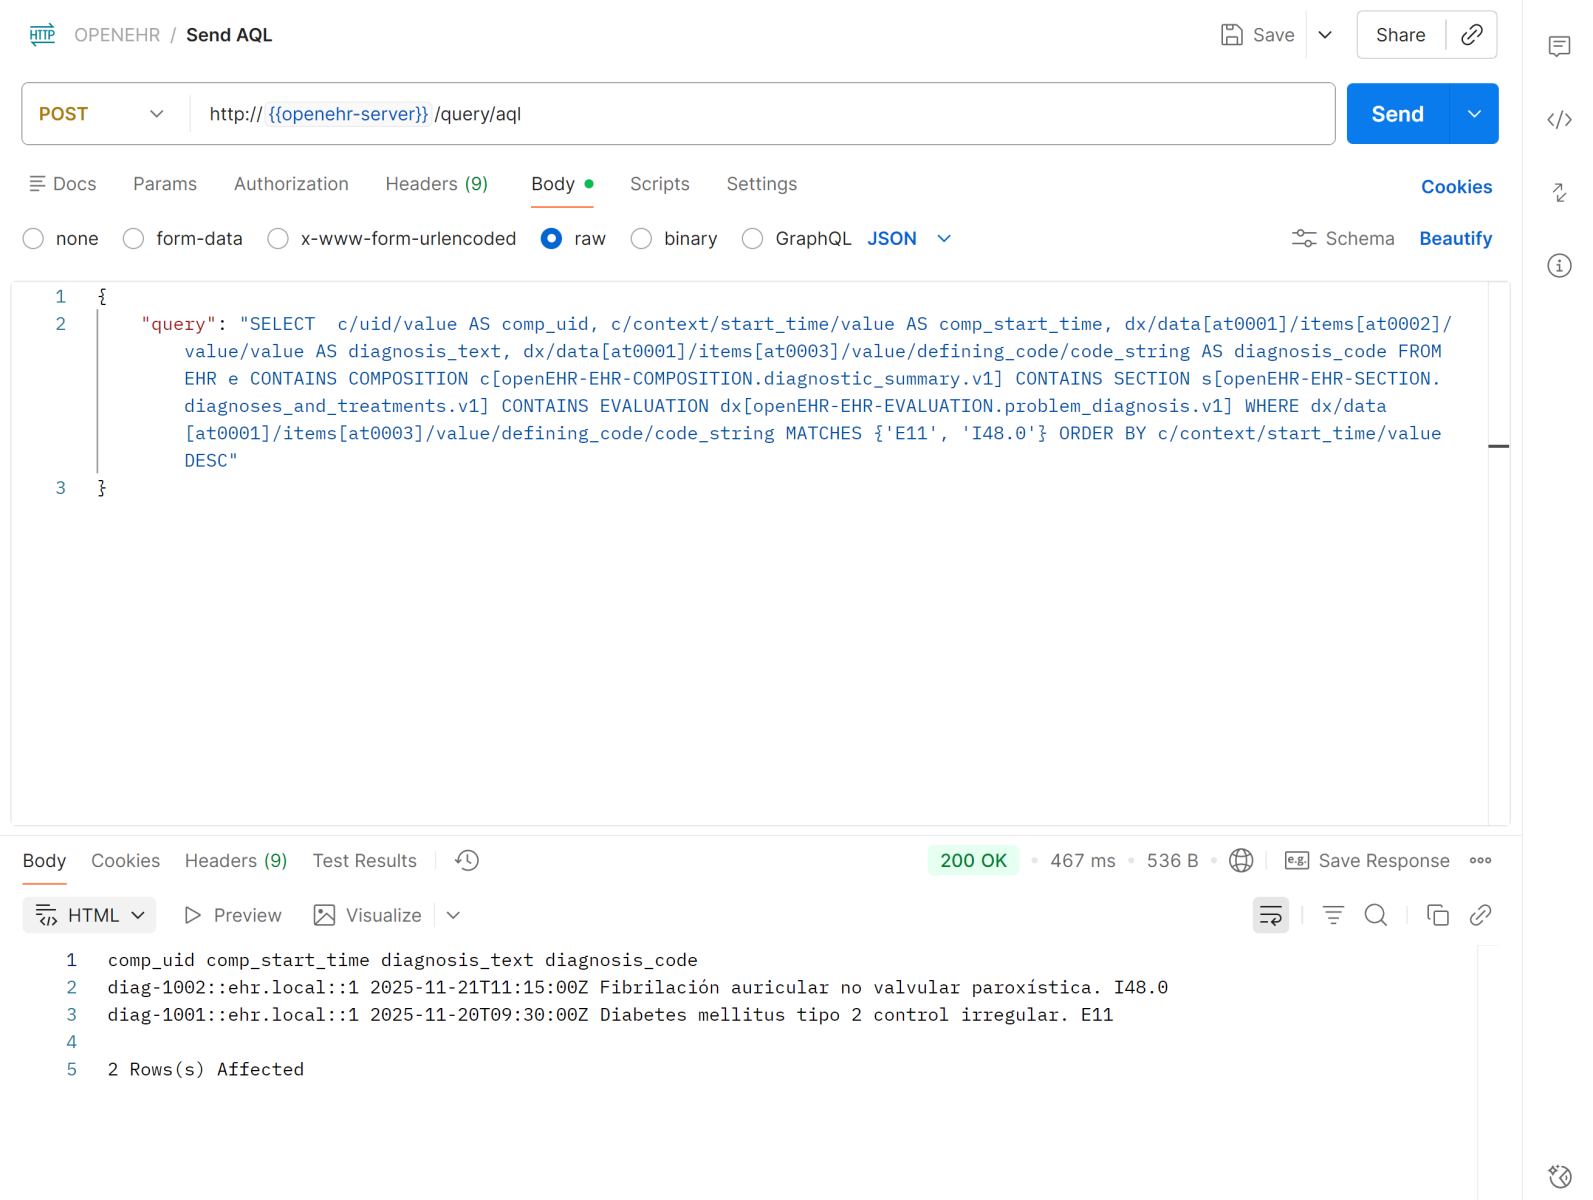Toggle word wrap in response viewer
Screen dimensions: 1593x1200
[1270, 915]
